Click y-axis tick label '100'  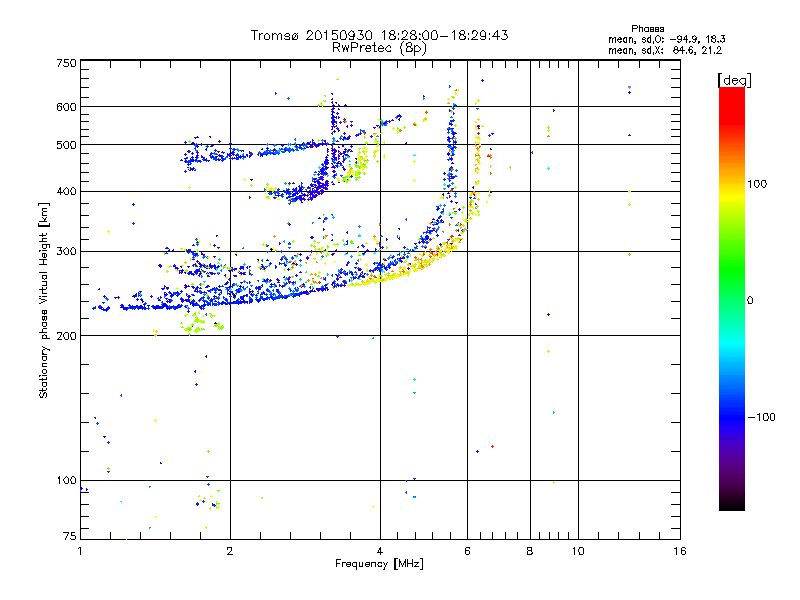(x=66, y=480)
